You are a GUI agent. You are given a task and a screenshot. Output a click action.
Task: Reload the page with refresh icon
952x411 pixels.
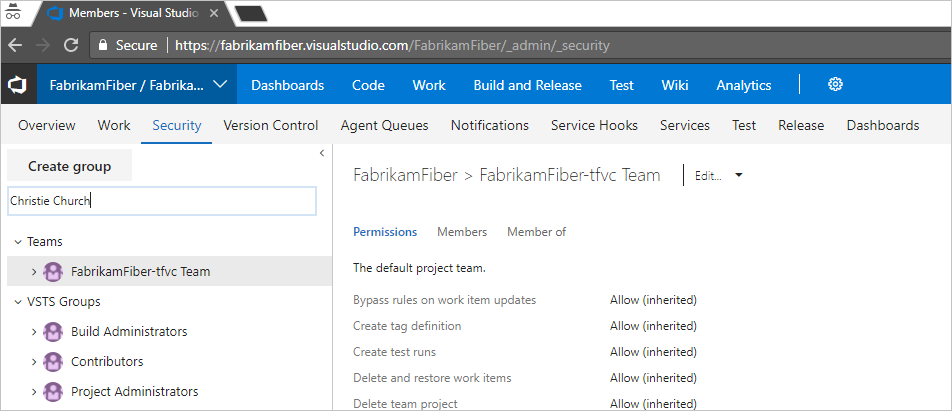click(71, 45)
